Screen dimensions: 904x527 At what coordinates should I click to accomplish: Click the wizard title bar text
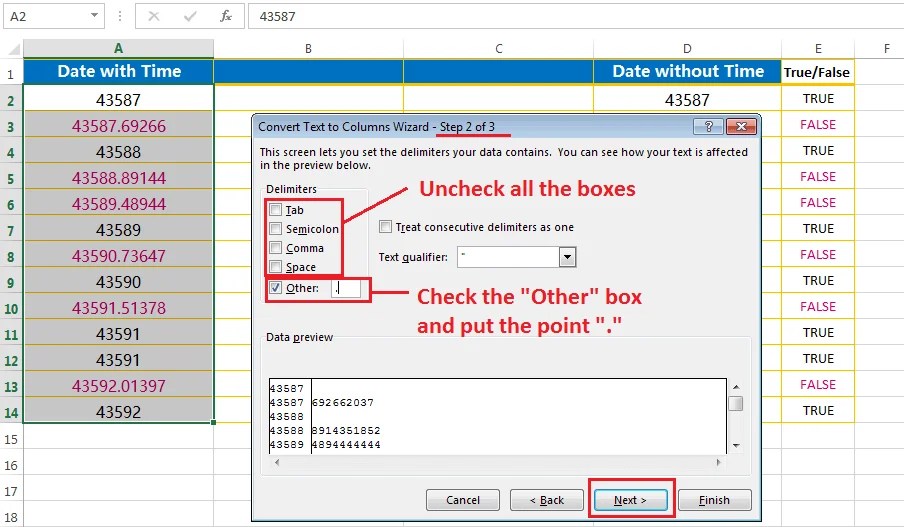(376, 126)
